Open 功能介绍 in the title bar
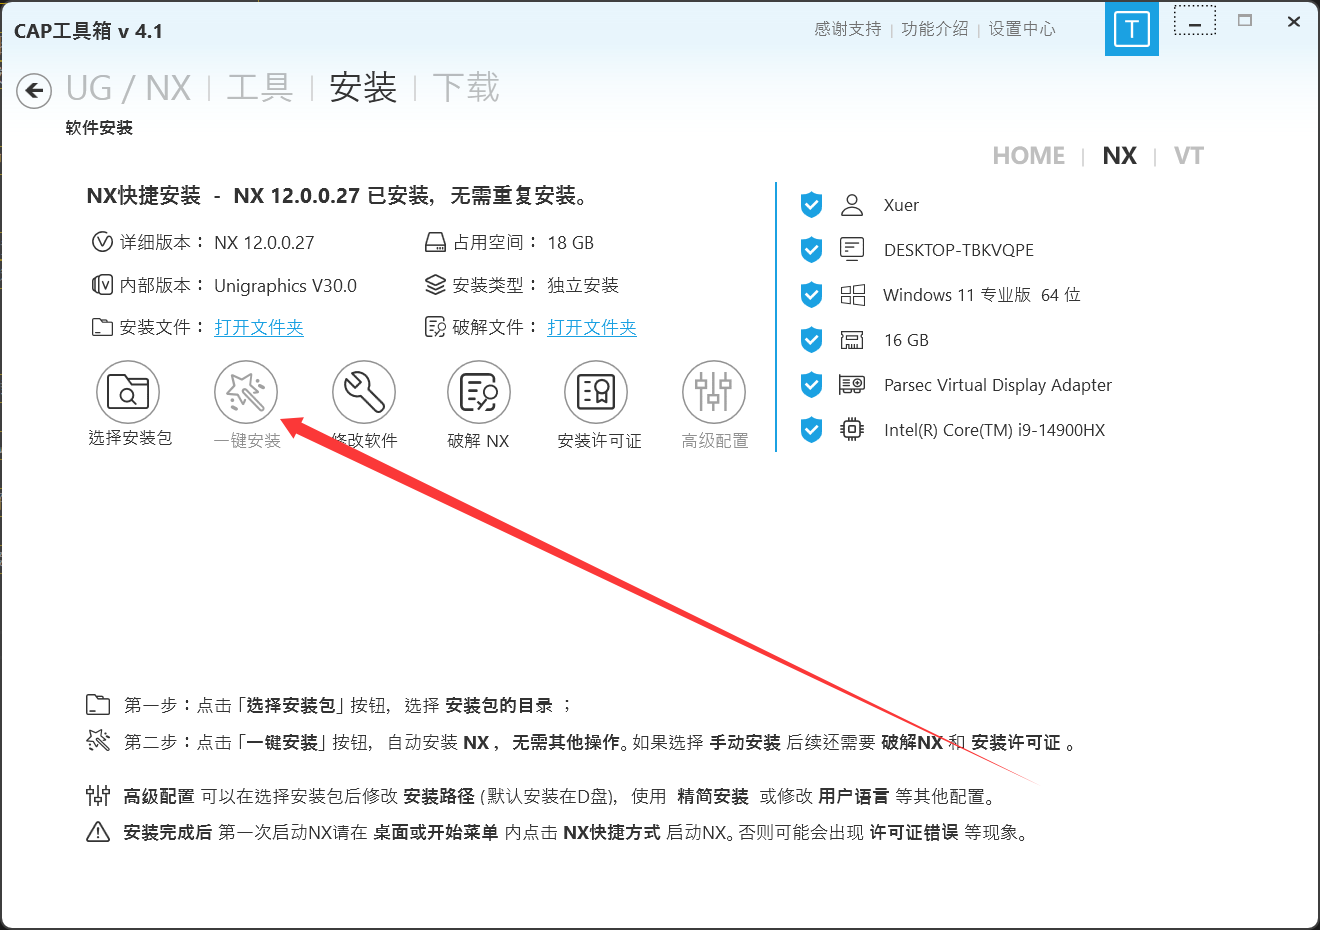The image size is (1320, 930). tap(934, 29)
